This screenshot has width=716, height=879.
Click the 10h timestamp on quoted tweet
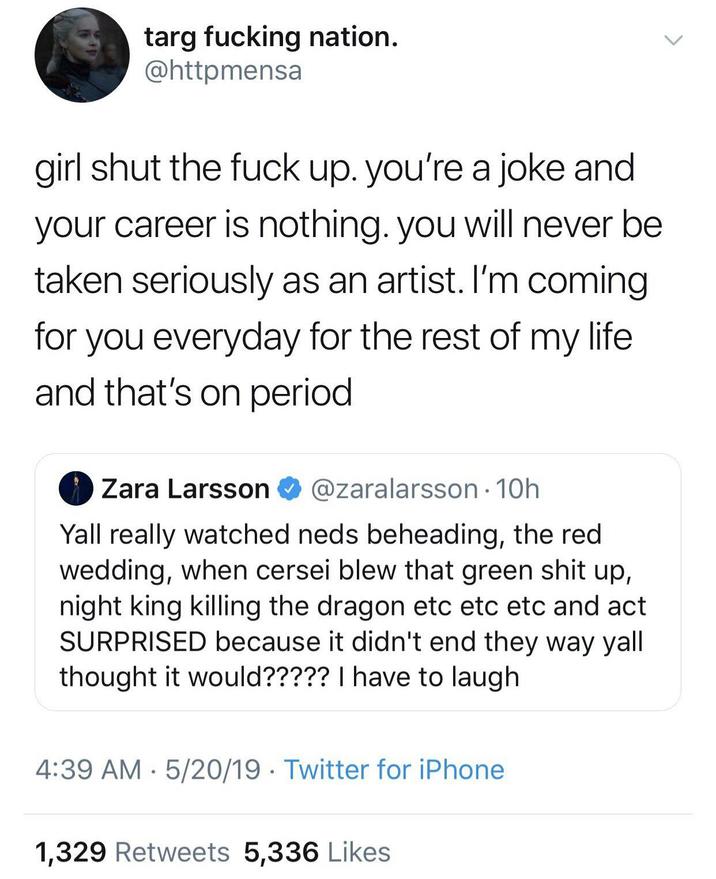tap(518, 489)
